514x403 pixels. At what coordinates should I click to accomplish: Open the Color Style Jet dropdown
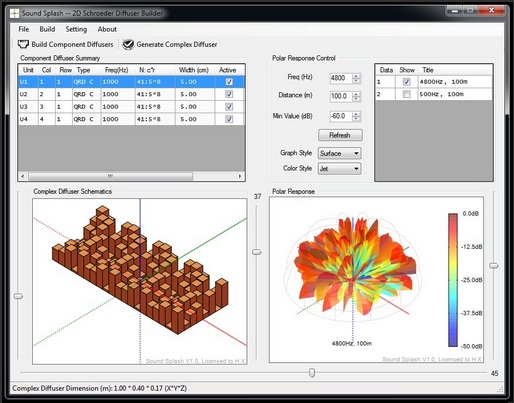point(340,169)
